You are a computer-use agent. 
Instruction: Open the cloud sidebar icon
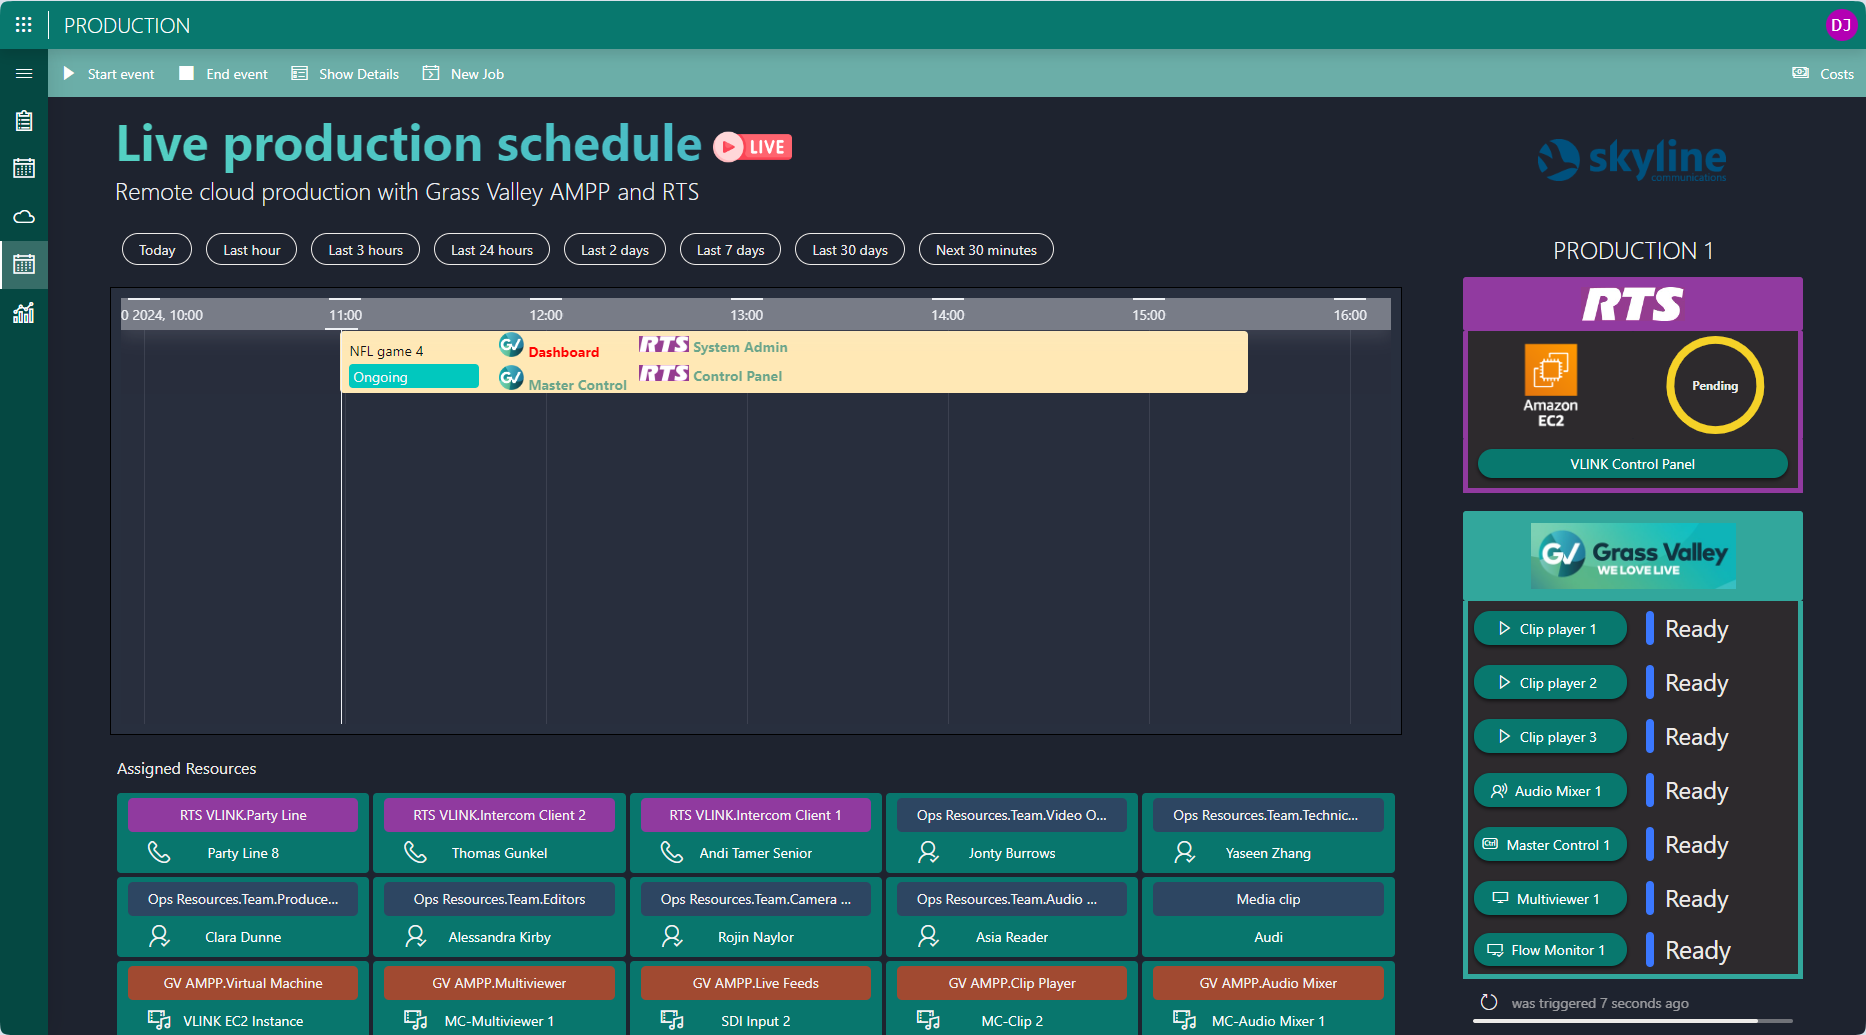click(x=24, y=216)
